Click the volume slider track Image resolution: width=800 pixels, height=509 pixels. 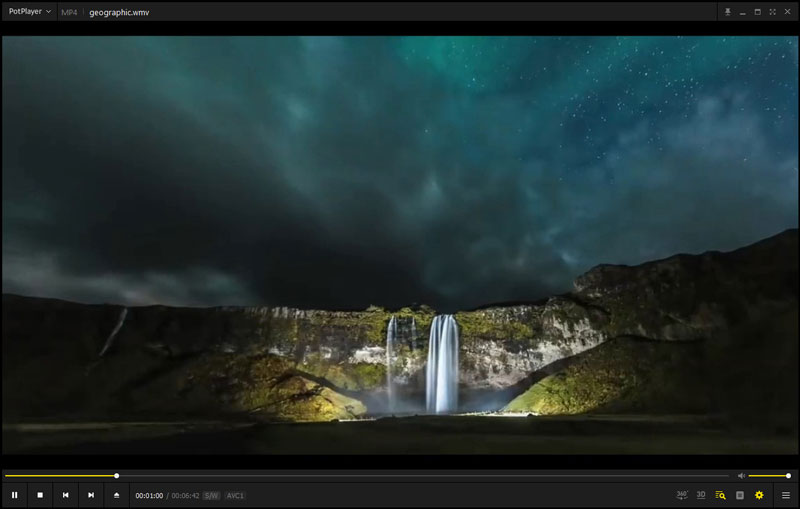point(768,476)
